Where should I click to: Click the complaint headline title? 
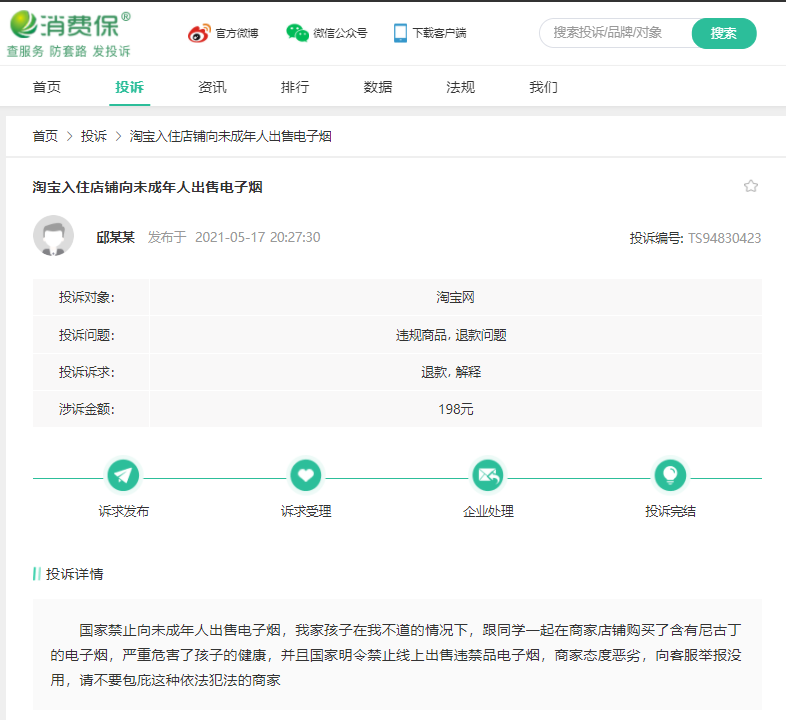pos(147,187)
